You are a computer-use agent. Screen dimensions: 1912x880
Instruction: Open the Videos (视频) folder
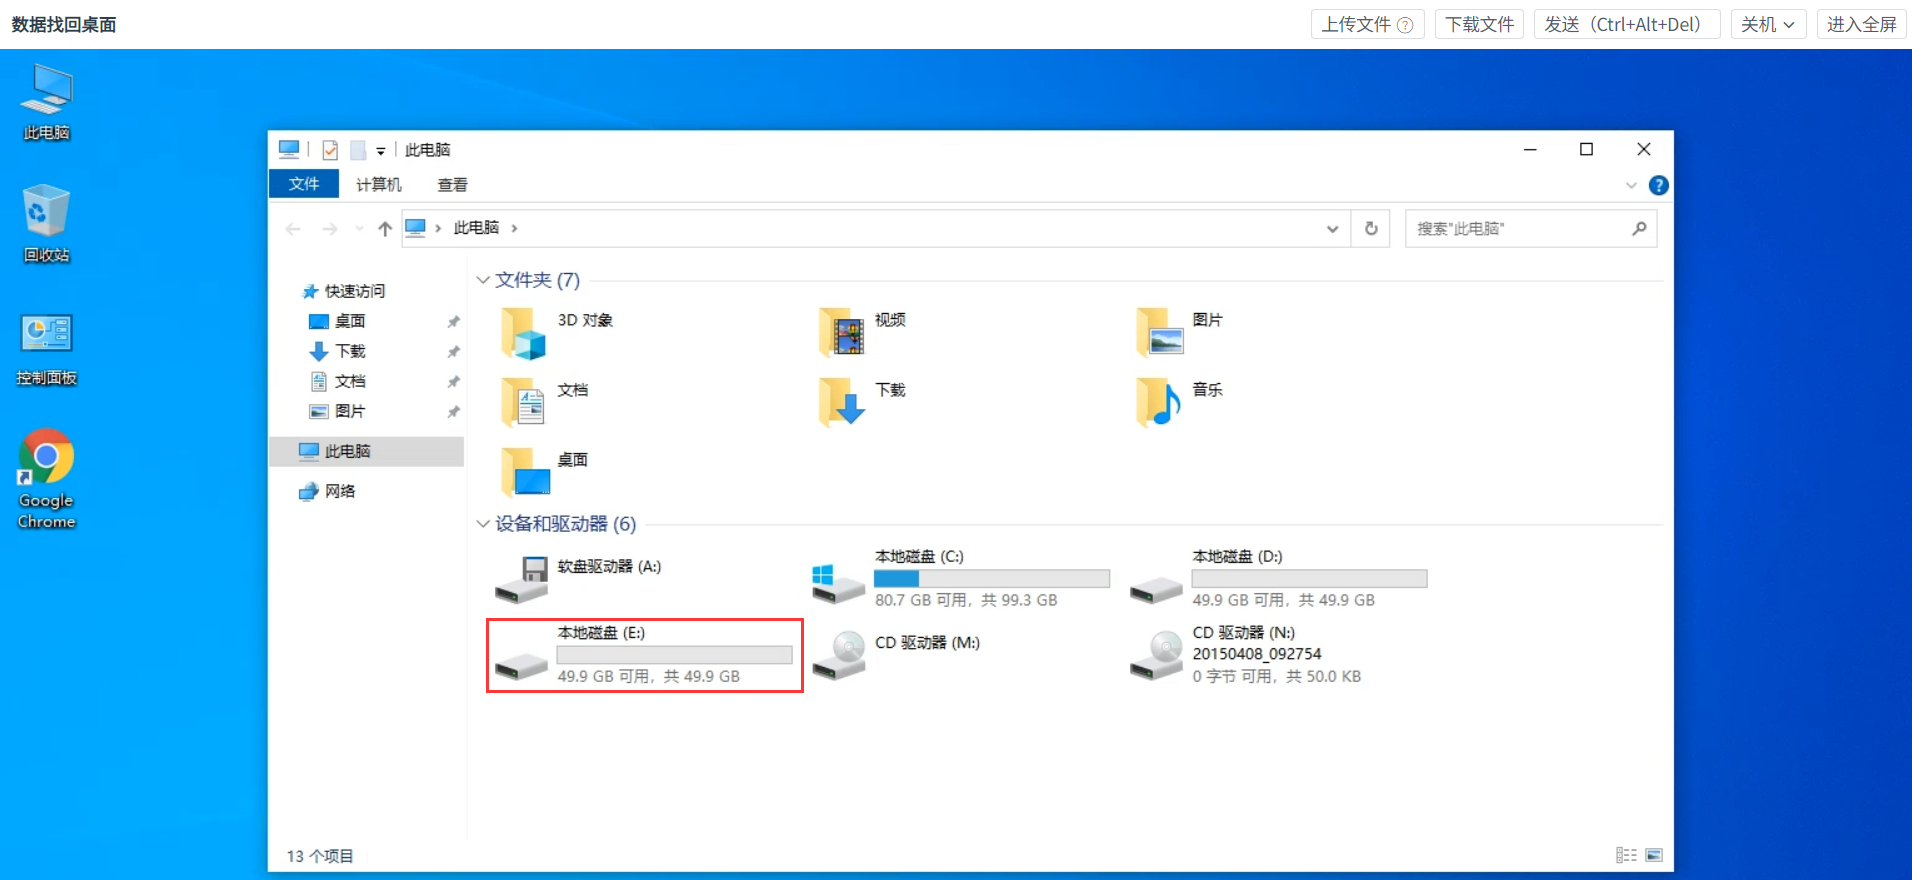pyautogui.click(x=841, y=333)
